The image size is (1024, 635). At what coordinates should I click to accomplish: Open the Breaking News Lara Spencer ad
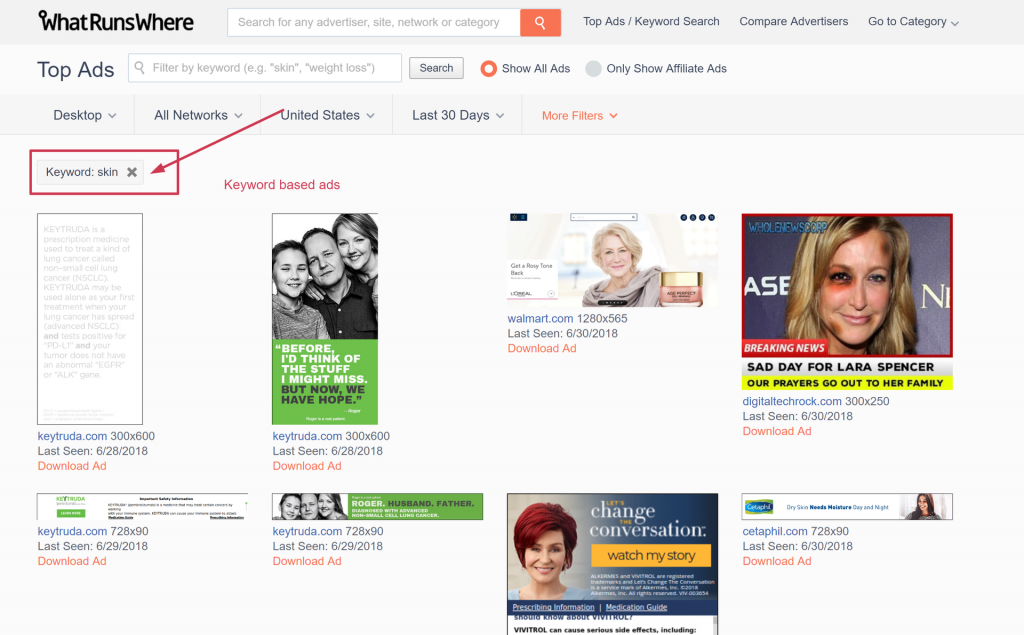(847, 302)
